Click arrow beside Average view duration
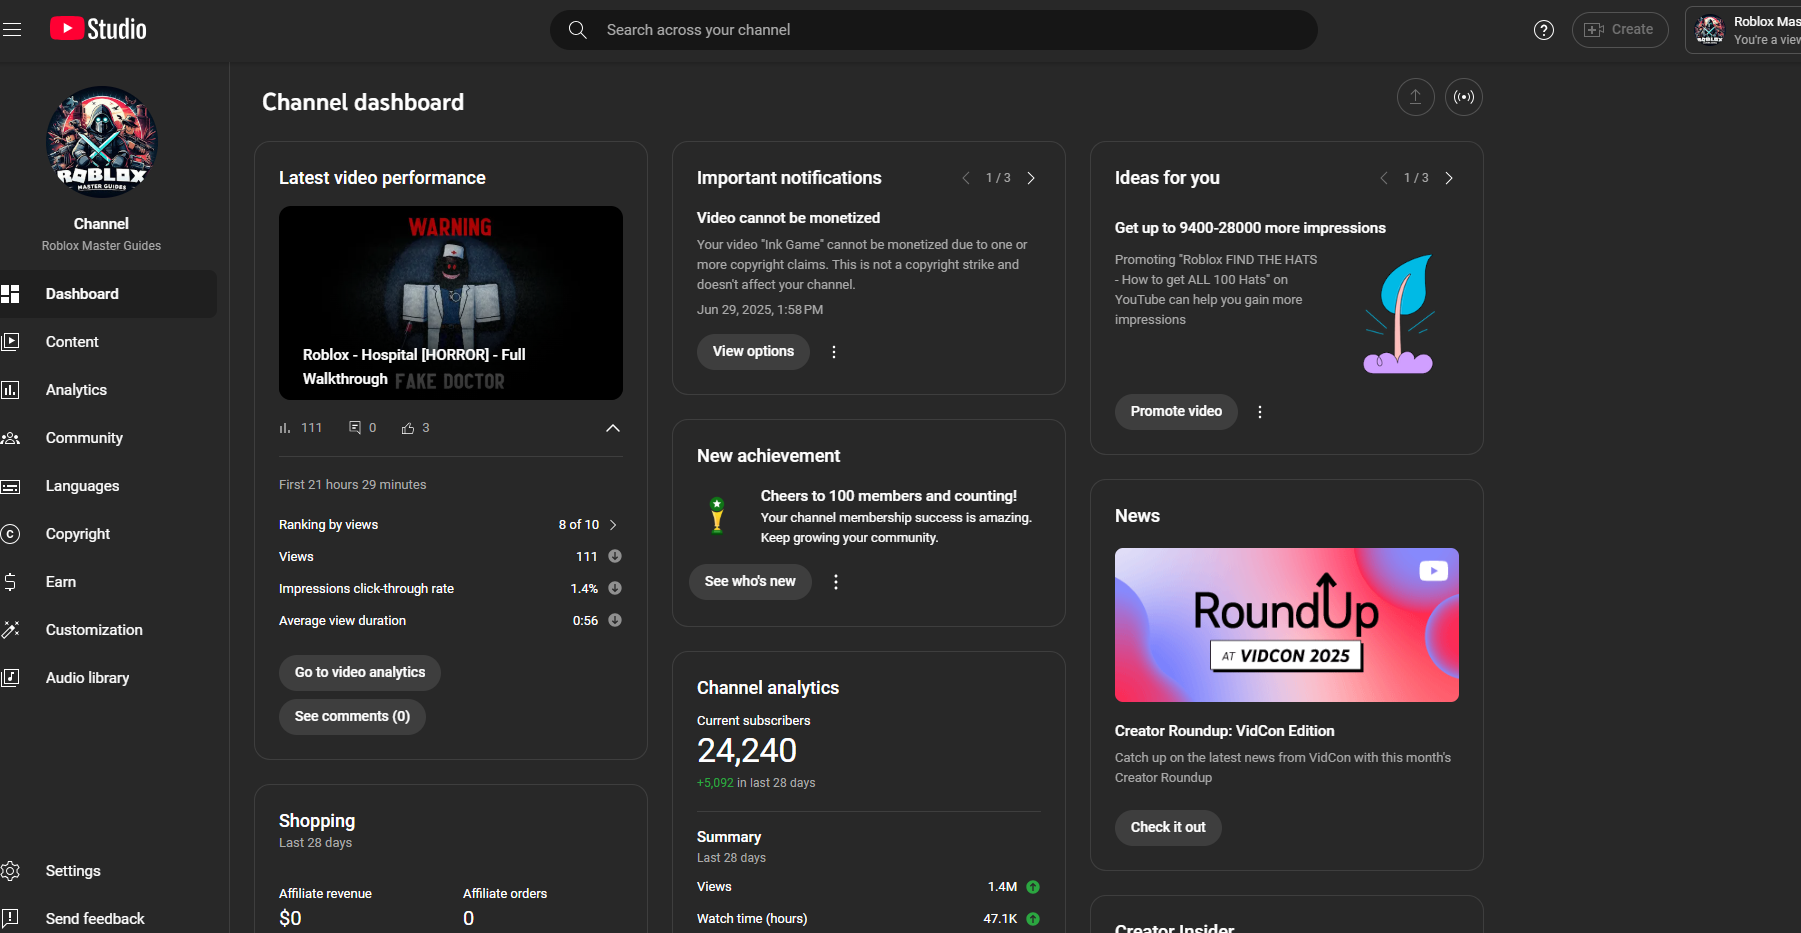Screen dimensions: 1801x933 pyautogui.click(x=615, y=620)
